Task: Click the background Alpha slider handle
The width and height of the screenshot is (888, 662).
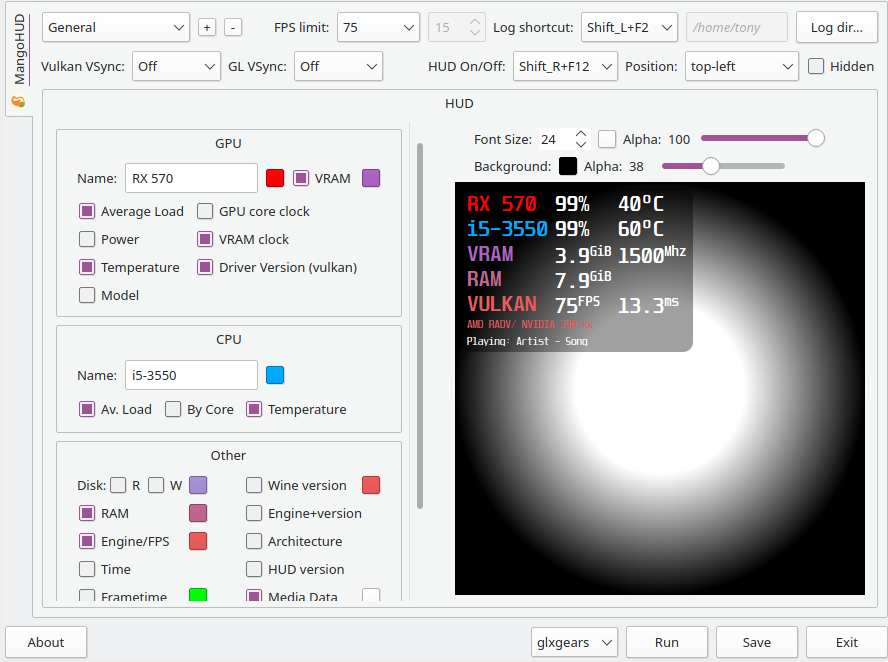Action: tap(711, 166)
